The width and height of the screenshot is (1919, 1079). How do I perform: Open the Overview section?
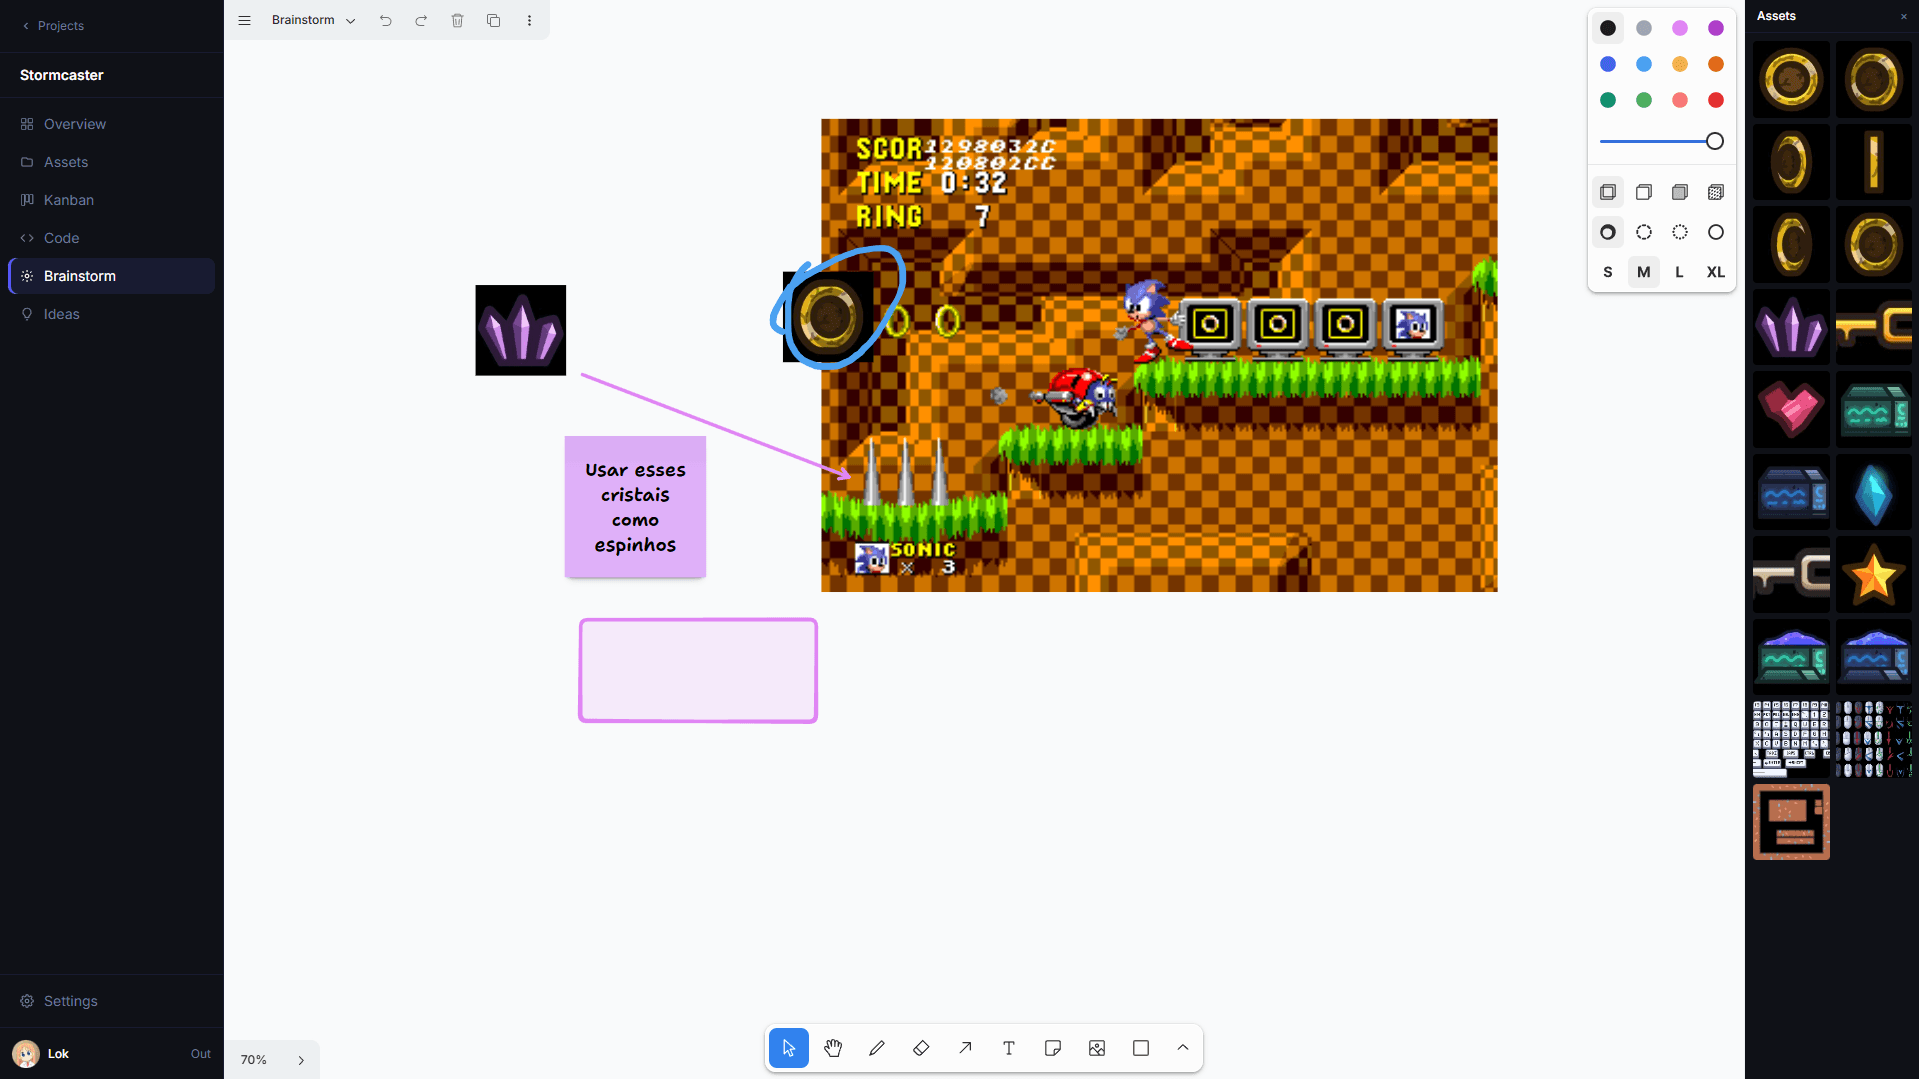(112, 124)
